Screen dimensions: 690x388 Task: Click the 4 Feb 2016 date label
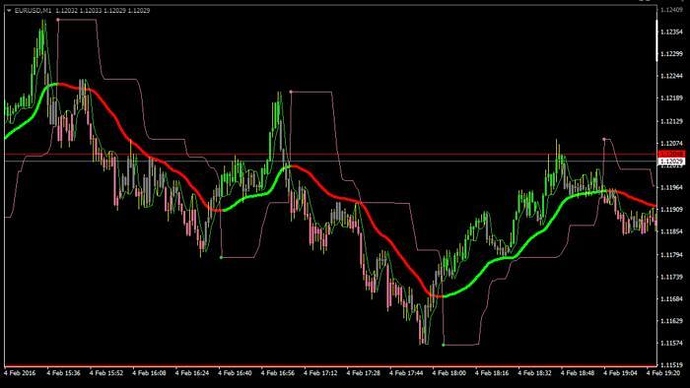tap(20, 373)
